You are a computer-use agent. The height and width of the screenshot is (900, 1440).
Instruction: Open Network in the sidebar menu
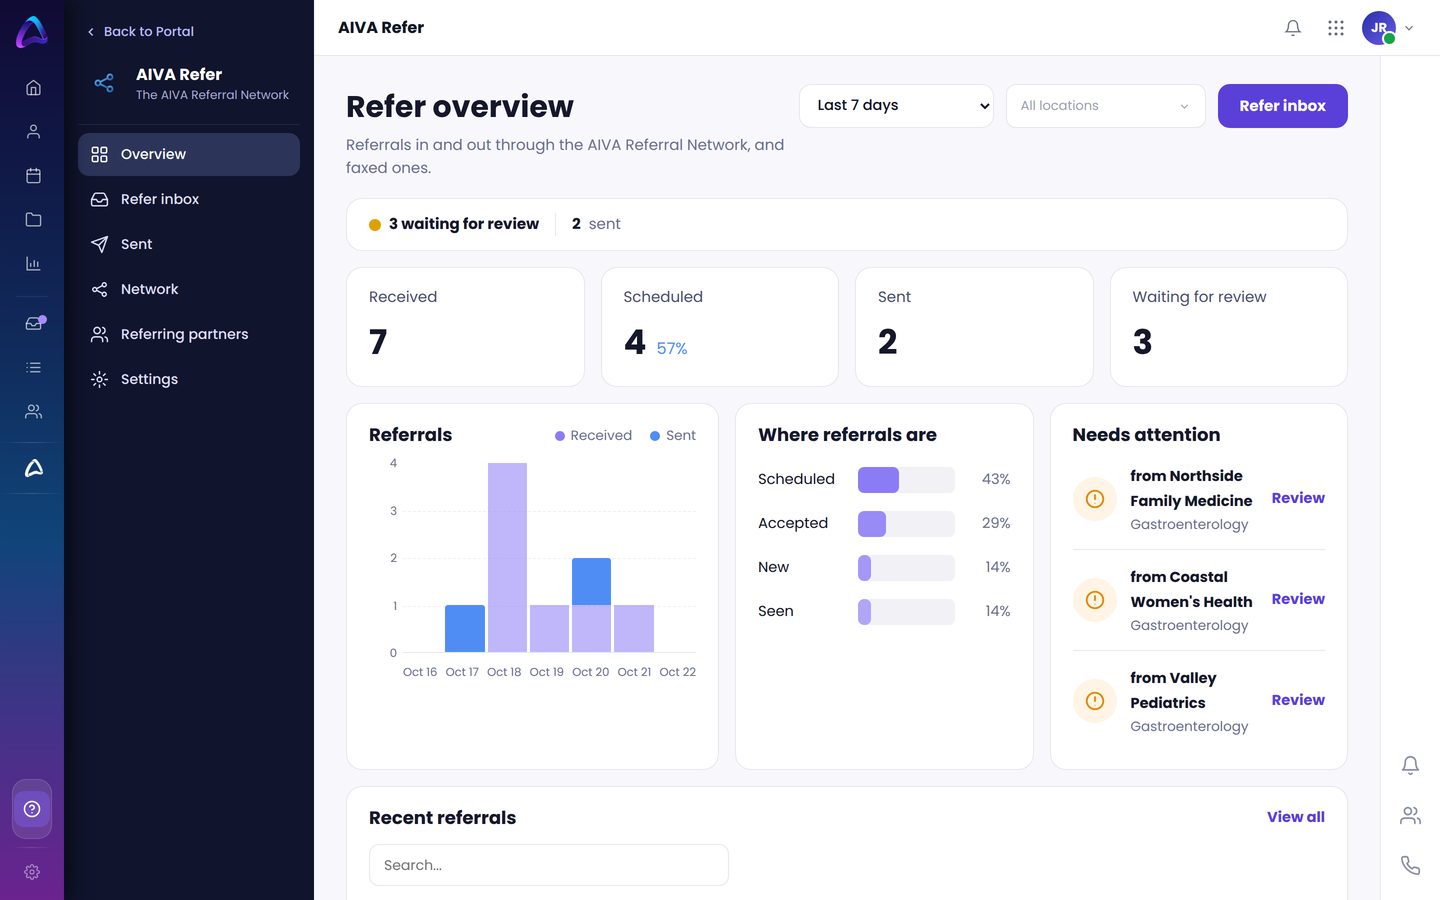(x=189, y=289)
